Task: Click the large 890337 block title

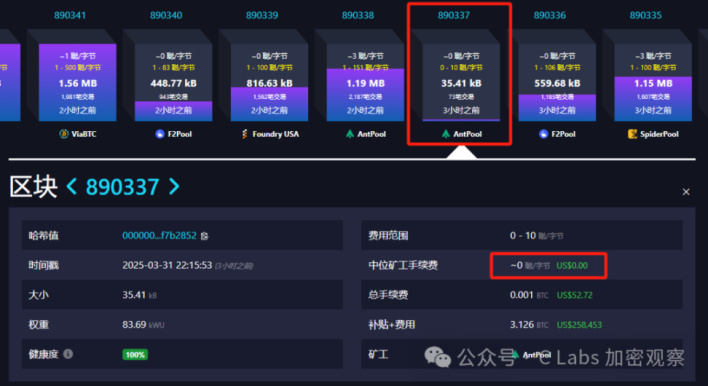Action: pyautogui.click(x=122, y=186)
